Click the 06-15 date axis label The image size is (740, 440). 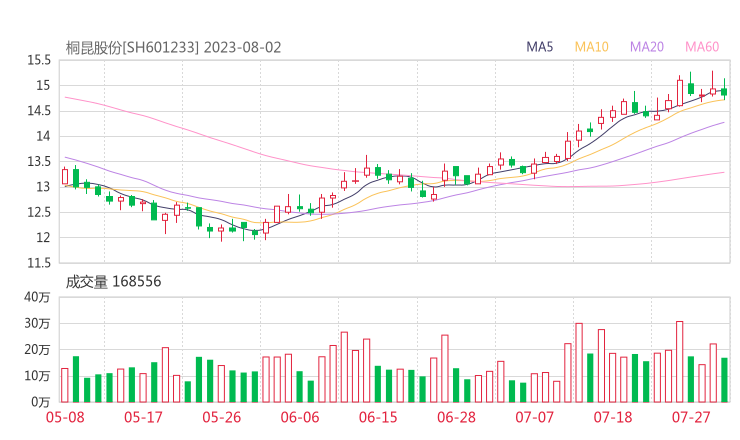click(x=378, y=417)
